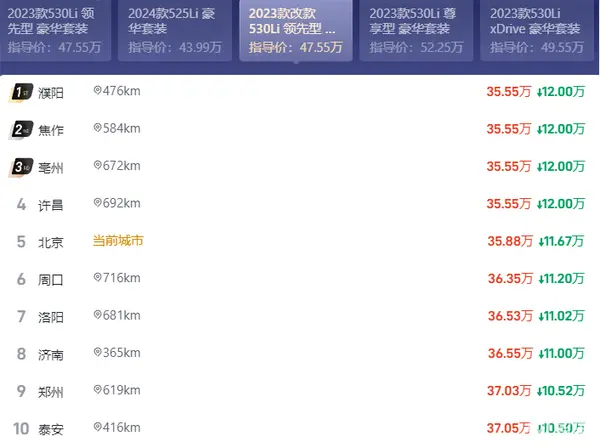
Task: Click the rank 3 bronze badge icon
Action: [x=21, y=168]
